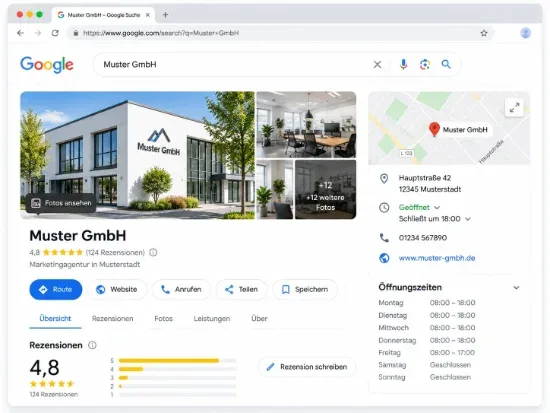
Task: Click the 4-star rating bar
Action: (x=177, y=369)
